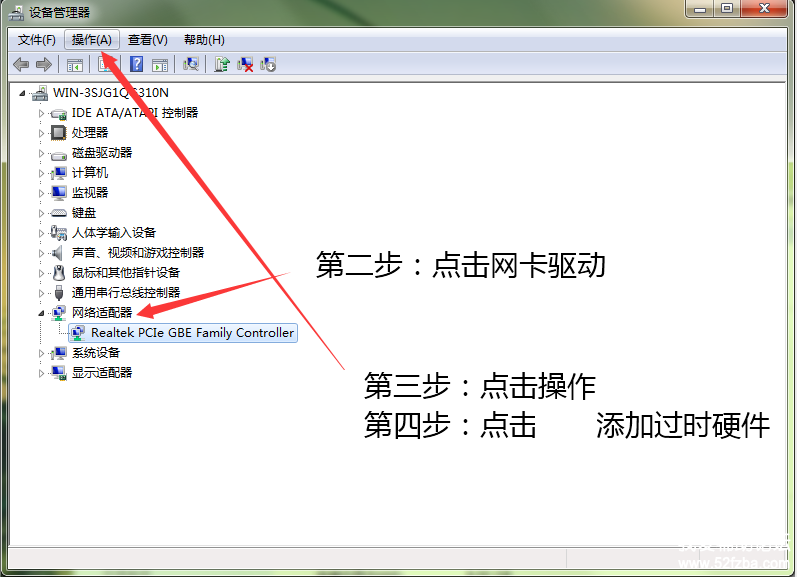Click the uninstall device red X icon
The height and width of the screenshot is (577, 797).
click(x=245, y=64)
